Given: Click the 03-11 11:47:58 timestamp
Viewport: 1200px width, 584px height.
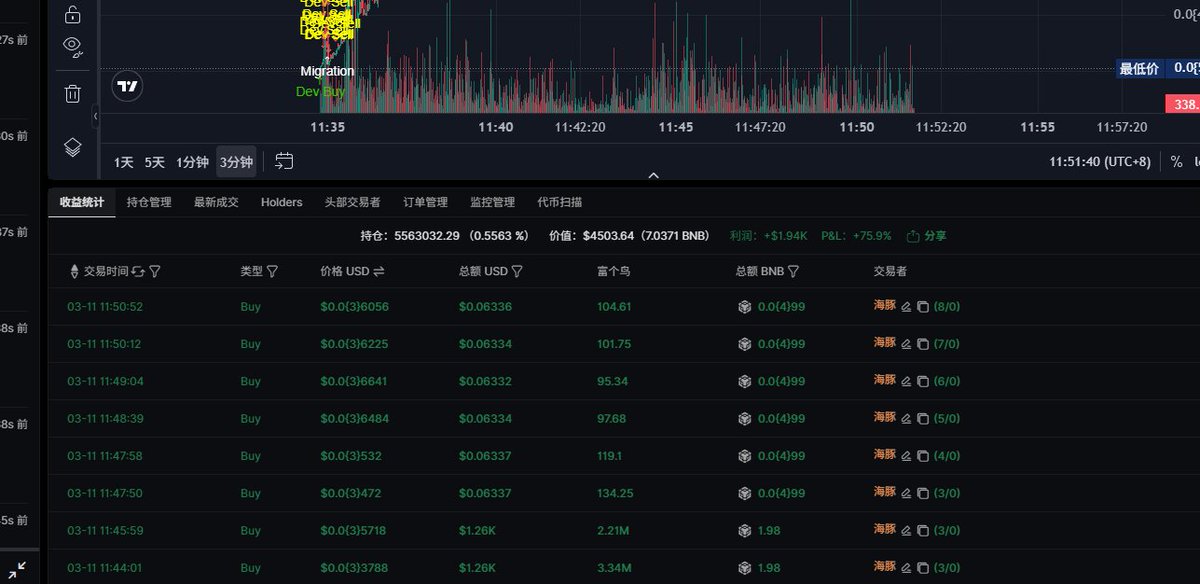Looking at the screenshot, I should pos(105,456).
